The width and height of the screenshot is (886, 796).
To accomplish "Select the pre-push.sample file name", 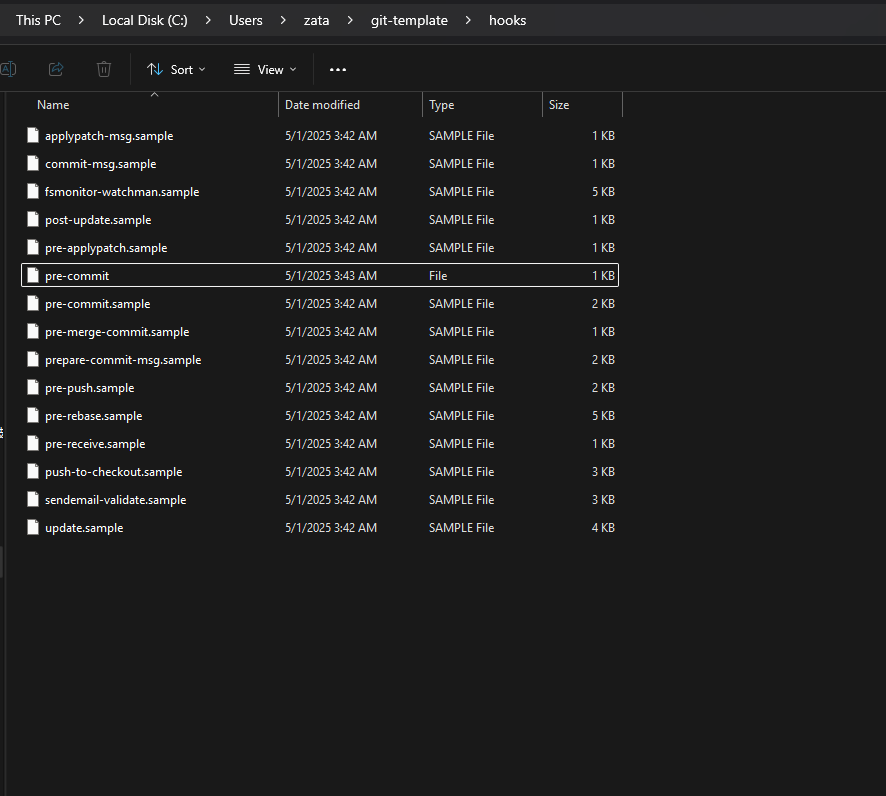I will (x=90, y=388).
